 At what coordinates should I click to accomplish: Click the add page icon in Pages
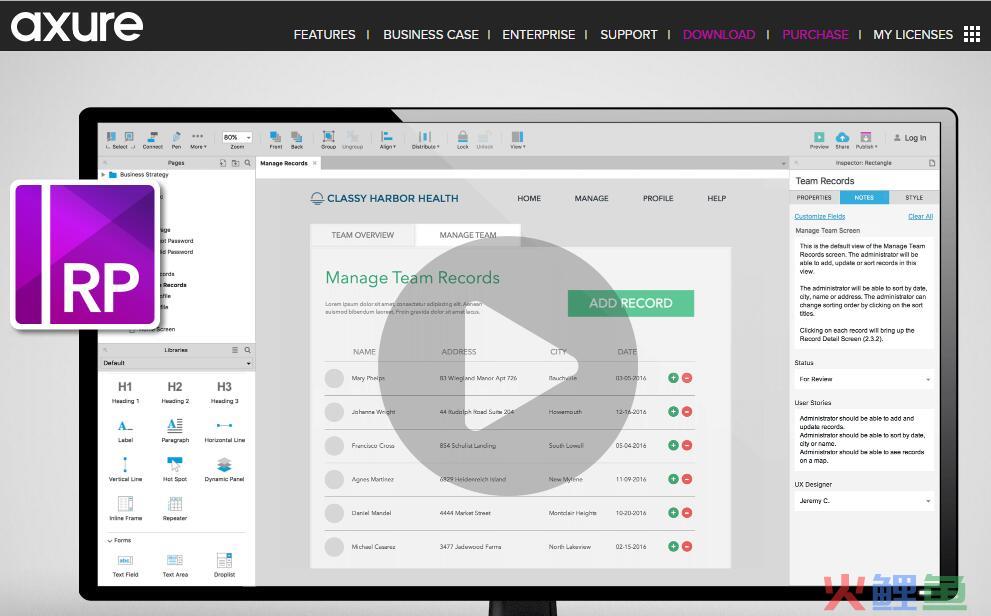tap(223, 163)
